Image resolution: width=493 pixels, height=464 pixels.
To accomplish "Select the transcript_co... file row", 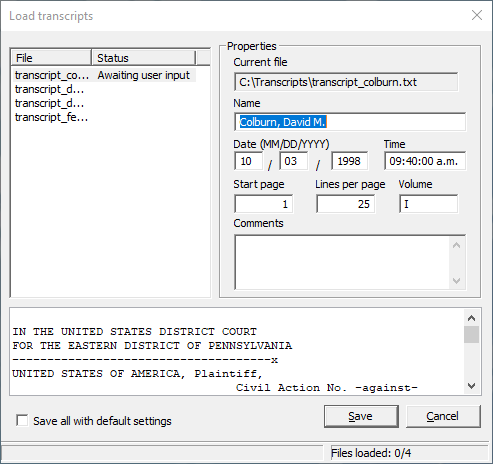I will tap(104, 75).
